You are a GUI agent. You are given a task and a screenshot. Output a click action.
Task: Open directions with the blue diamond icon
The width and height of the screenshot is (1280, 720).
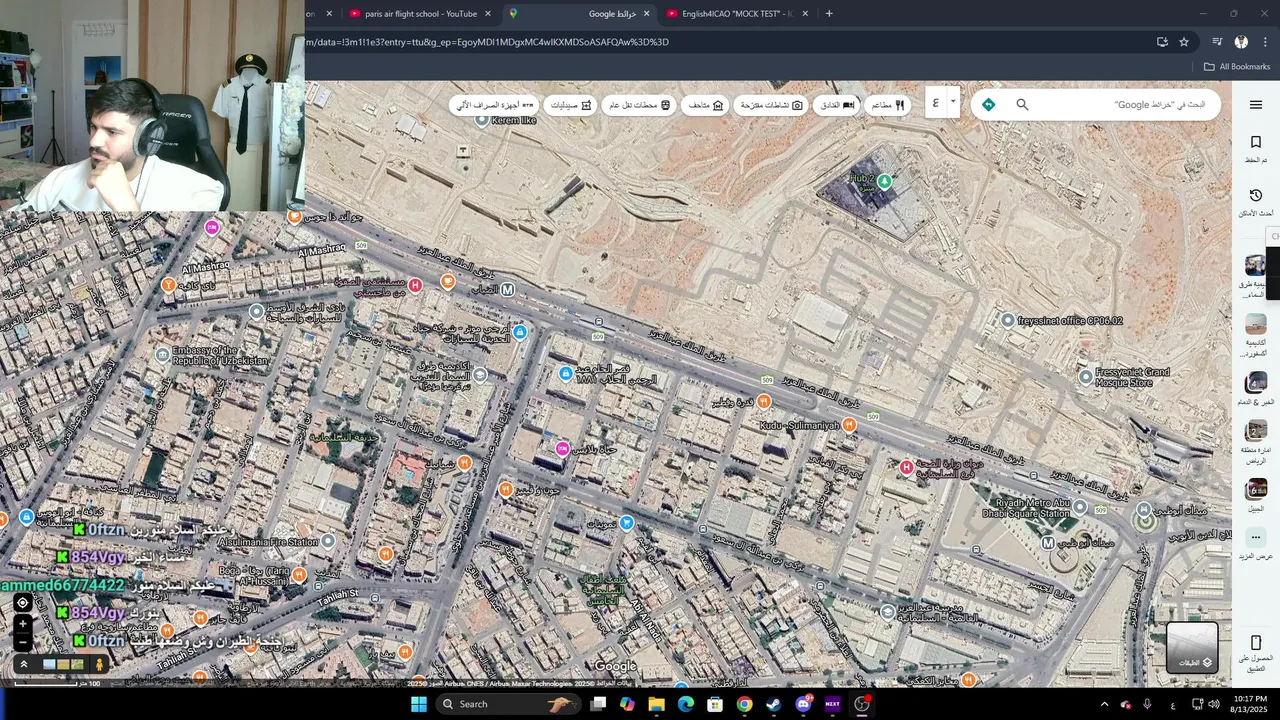[x=988, y=104]
